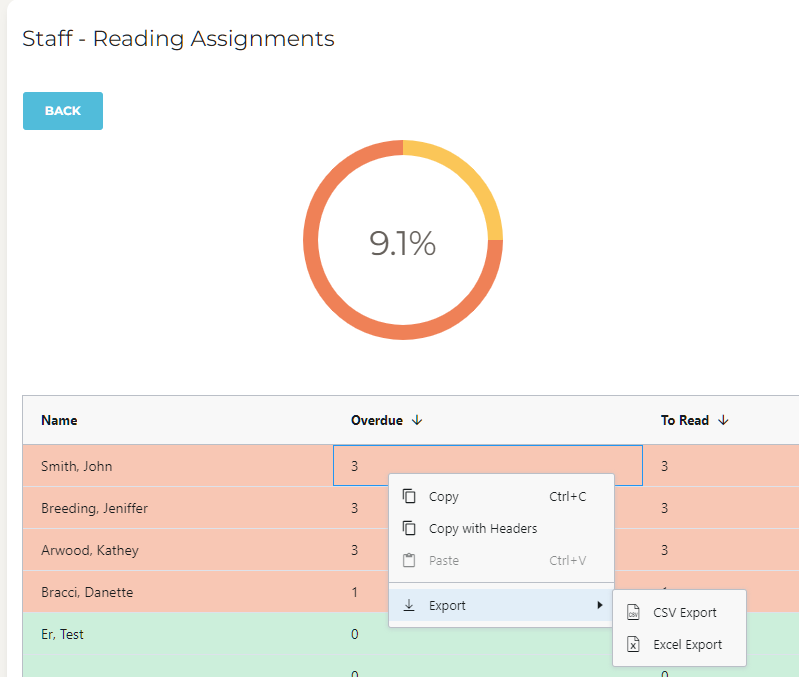
Task: Sort by the Name column header
Action: [59, 421]
